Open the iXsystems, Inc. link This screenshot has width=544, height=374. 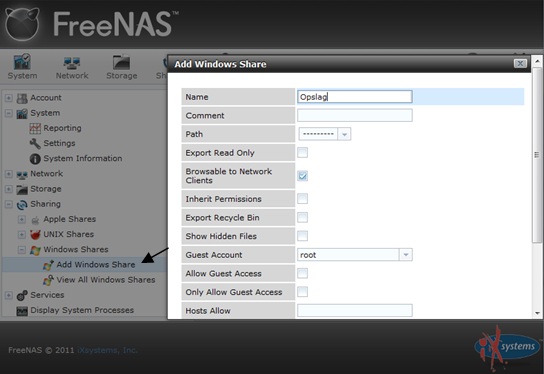pos(107,350)
